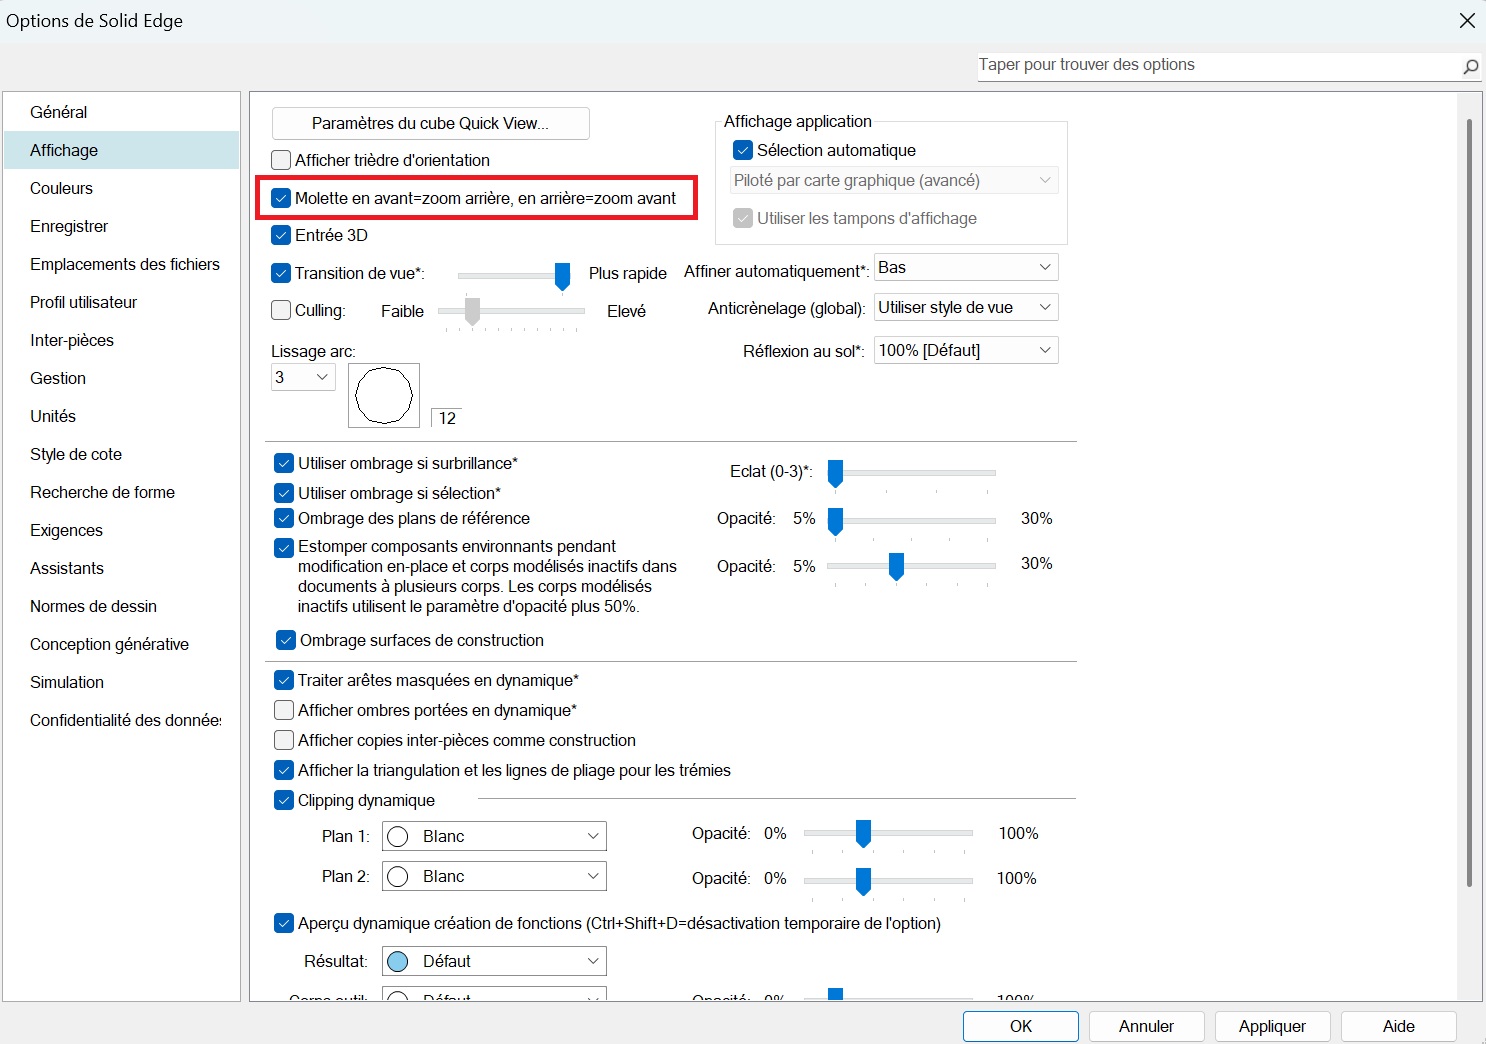Viewport: 1486px width, 1044px height.
Task: Toggle Utiliser ombrage si surbrillance
Action: [284, 463]
